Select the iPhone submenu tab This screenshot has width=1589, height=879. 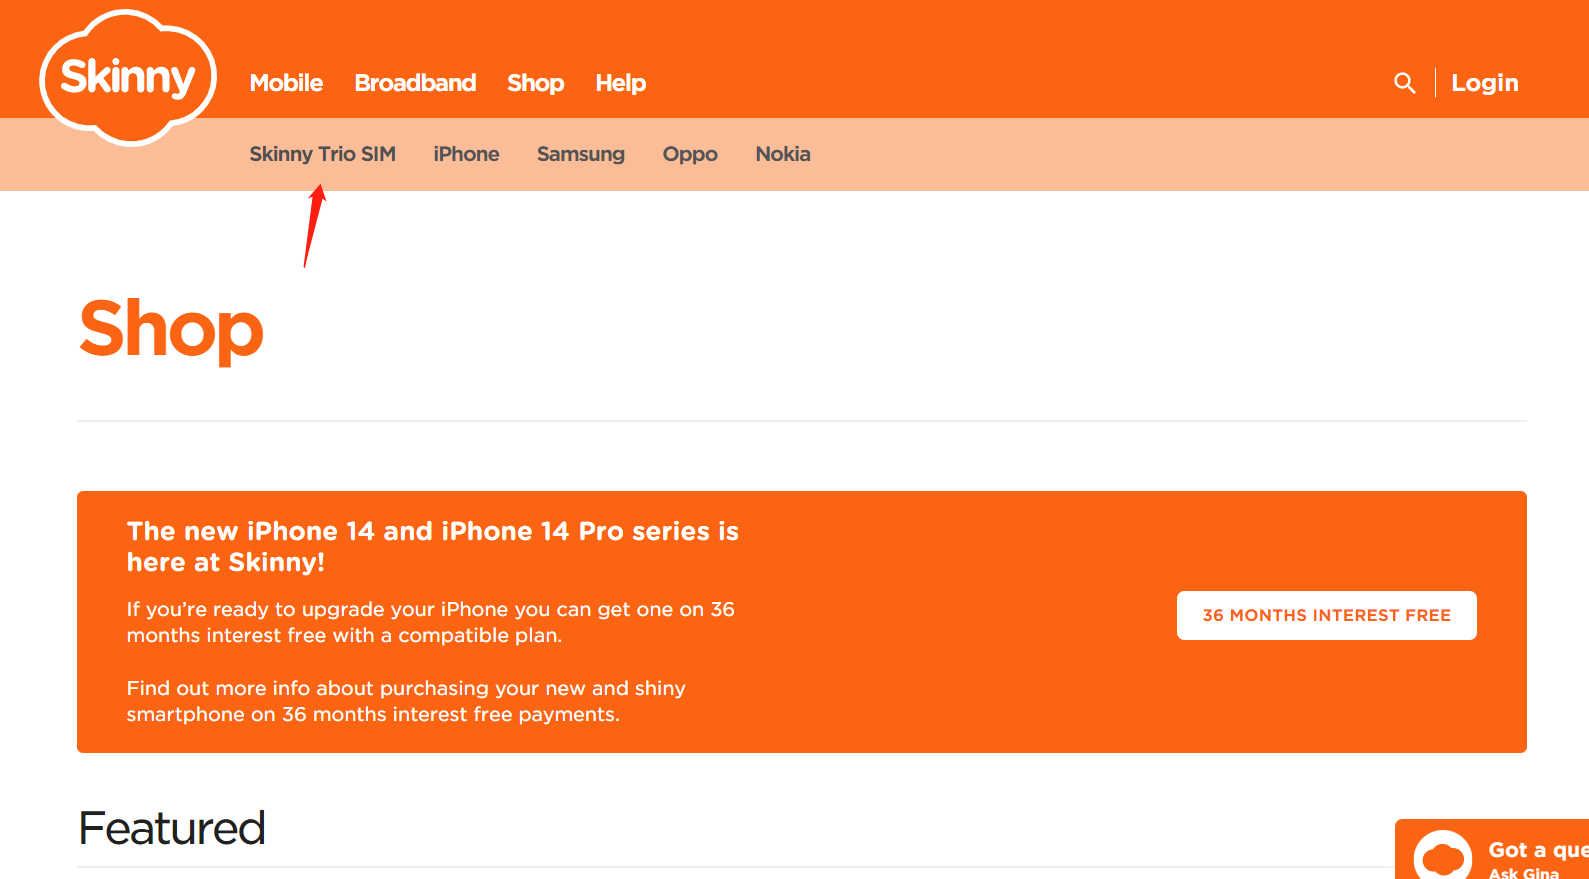pyautogui.click(x=466, y=154)
